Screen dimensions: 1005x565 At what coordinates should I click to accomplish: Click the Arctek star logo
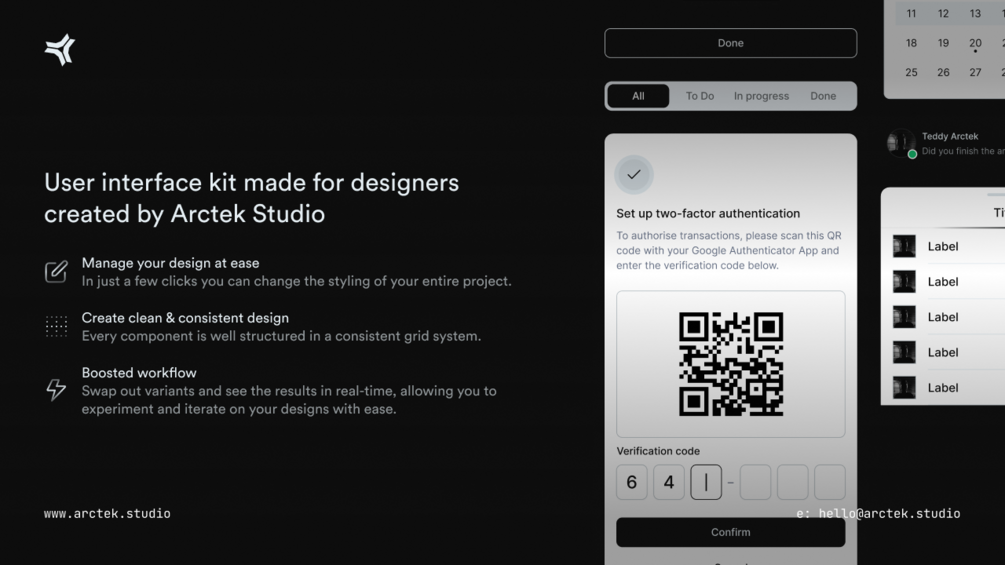coord(60,50)
